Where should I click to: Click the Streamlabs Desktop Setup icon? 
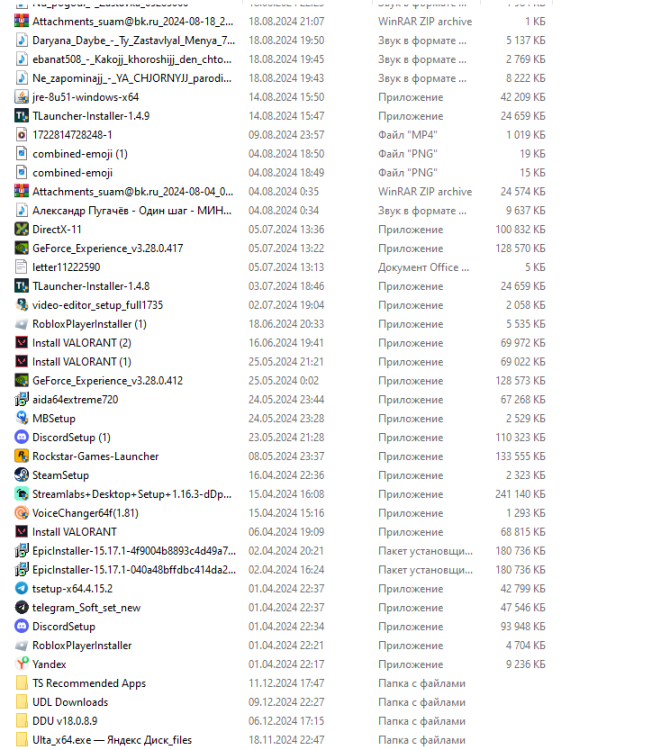click(x=21, y=494)
